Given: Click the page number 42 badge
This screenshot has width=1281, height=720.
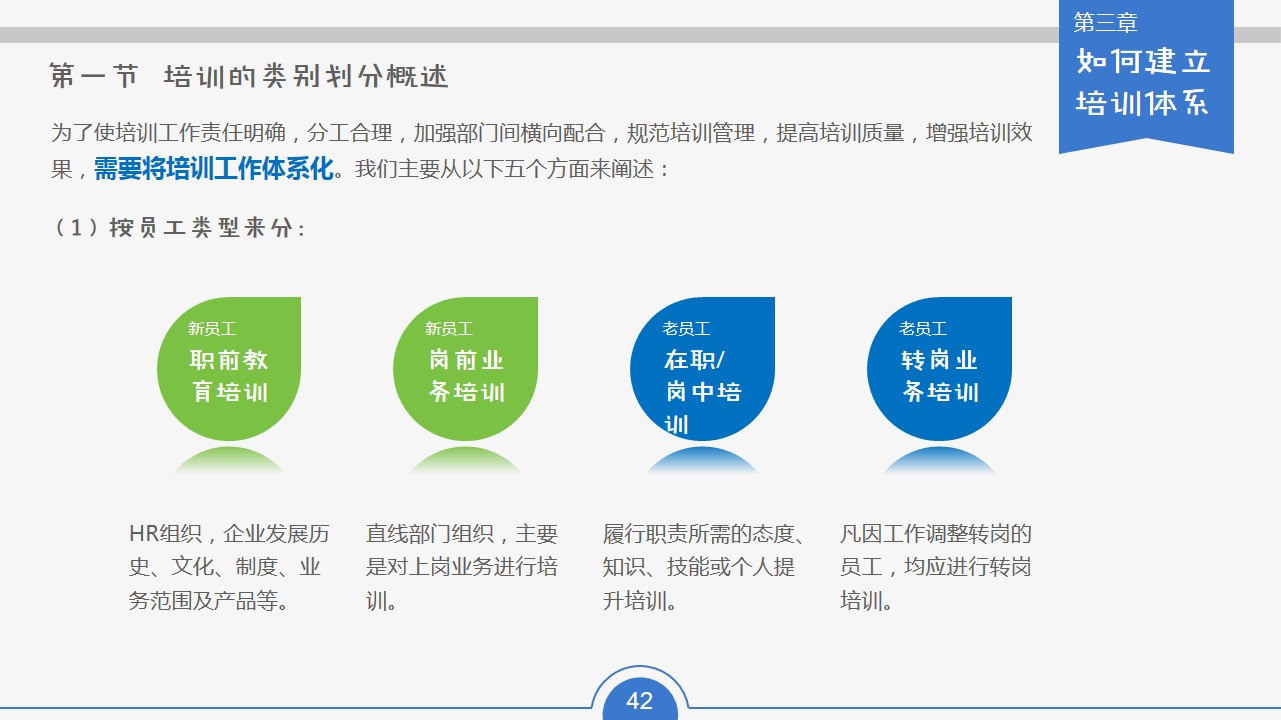Looking at the screenshot, I should click(x=640, y=700).
